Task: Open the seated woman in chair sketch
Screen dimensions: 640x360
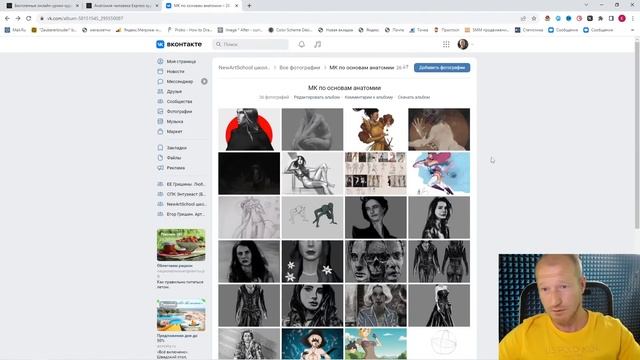Action: (x=312, y=173)
